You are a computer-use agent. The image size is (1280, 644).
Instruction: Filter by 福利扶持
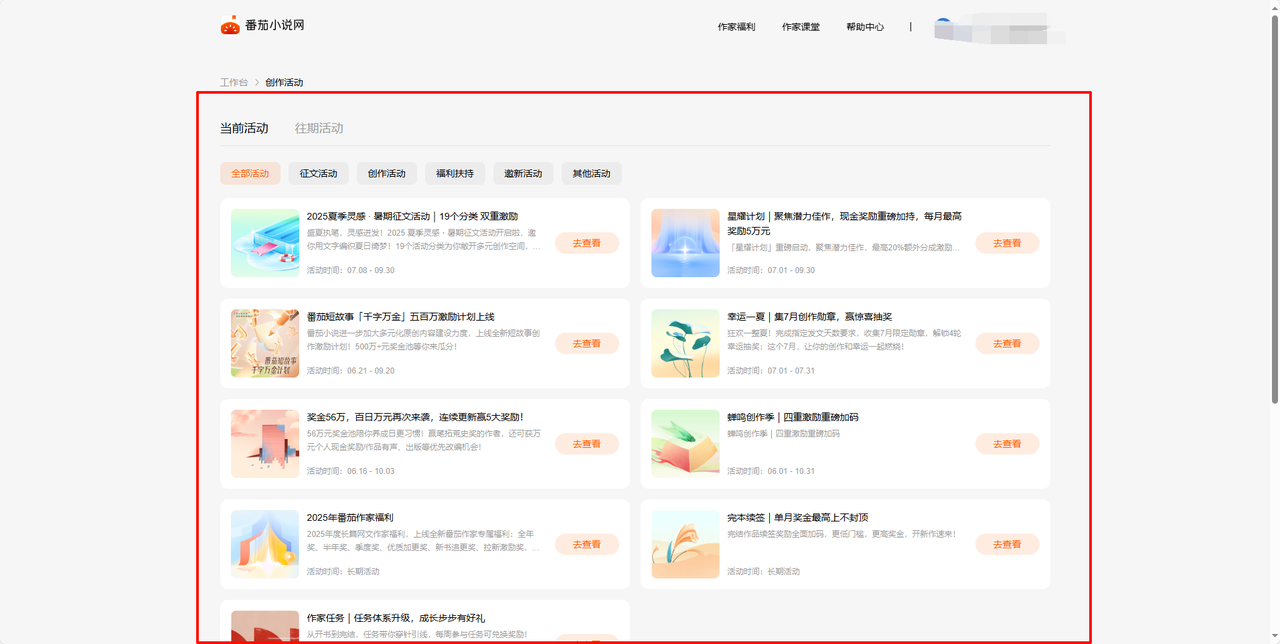tap(455, 173)
